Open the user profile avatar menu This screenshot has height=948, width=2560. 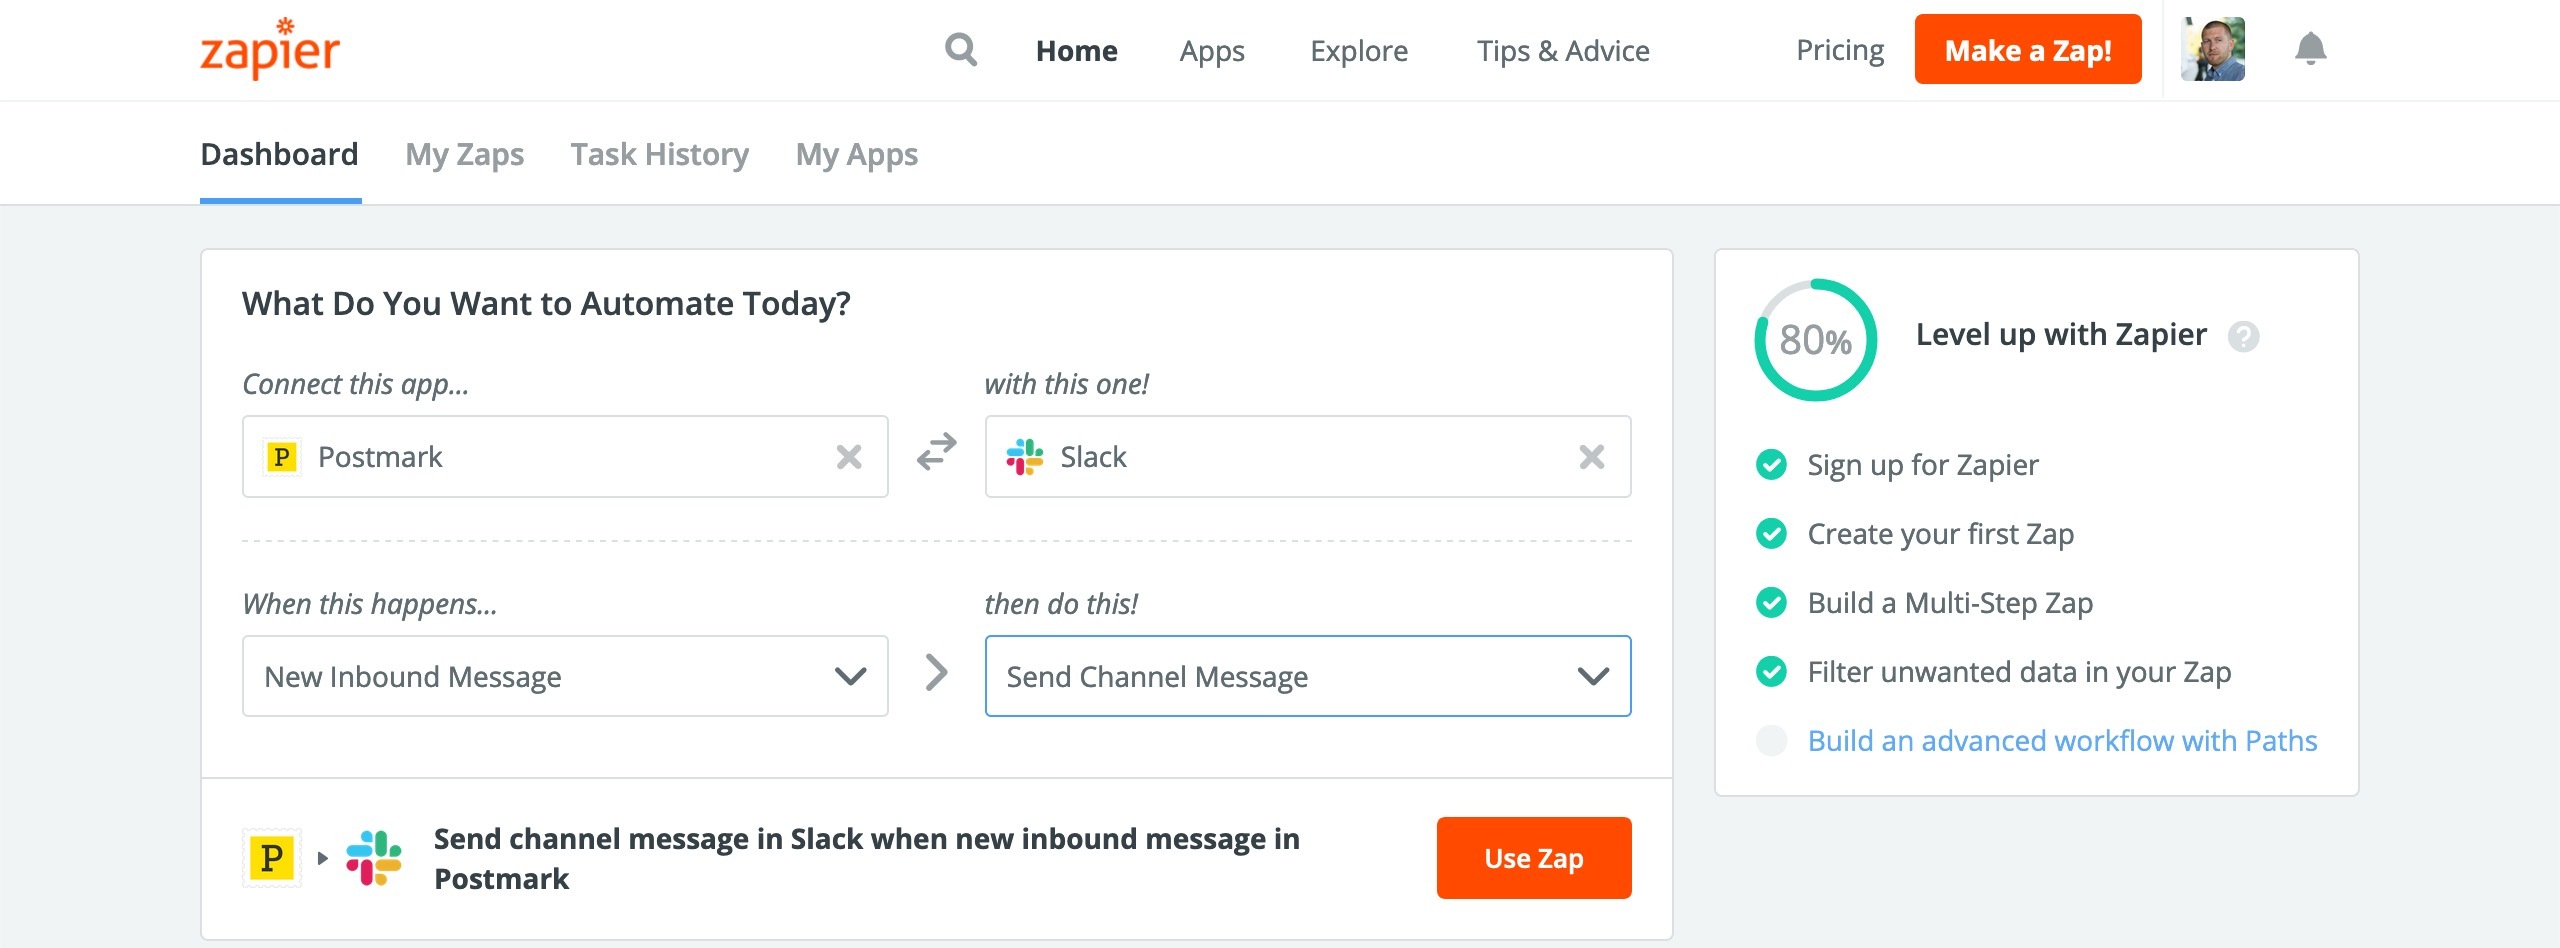[2213, 49]
